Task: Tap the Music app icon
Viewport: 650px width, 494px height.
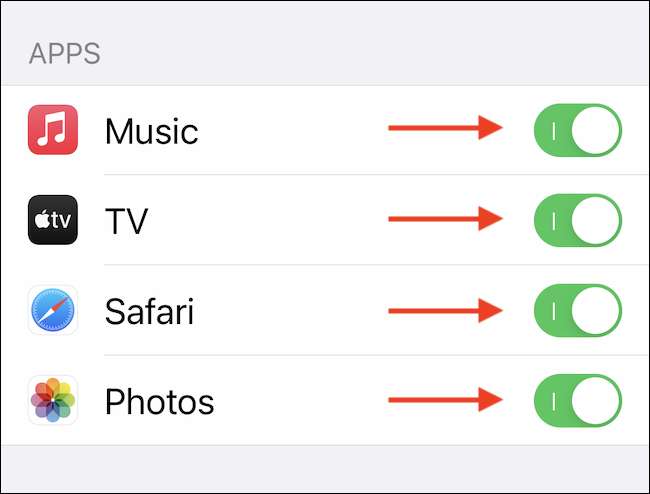Action: coord(53,131)
